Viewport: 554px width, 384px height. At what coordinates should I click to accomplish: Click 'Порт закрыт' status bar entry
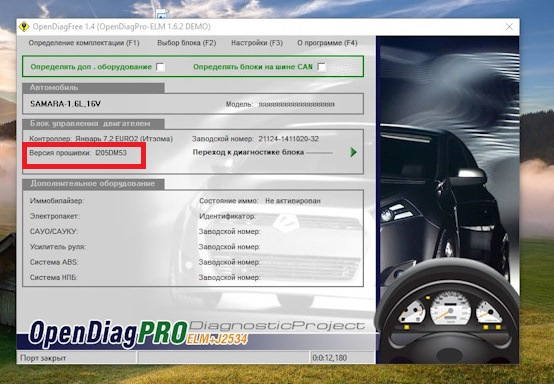(x=43, y=358)
